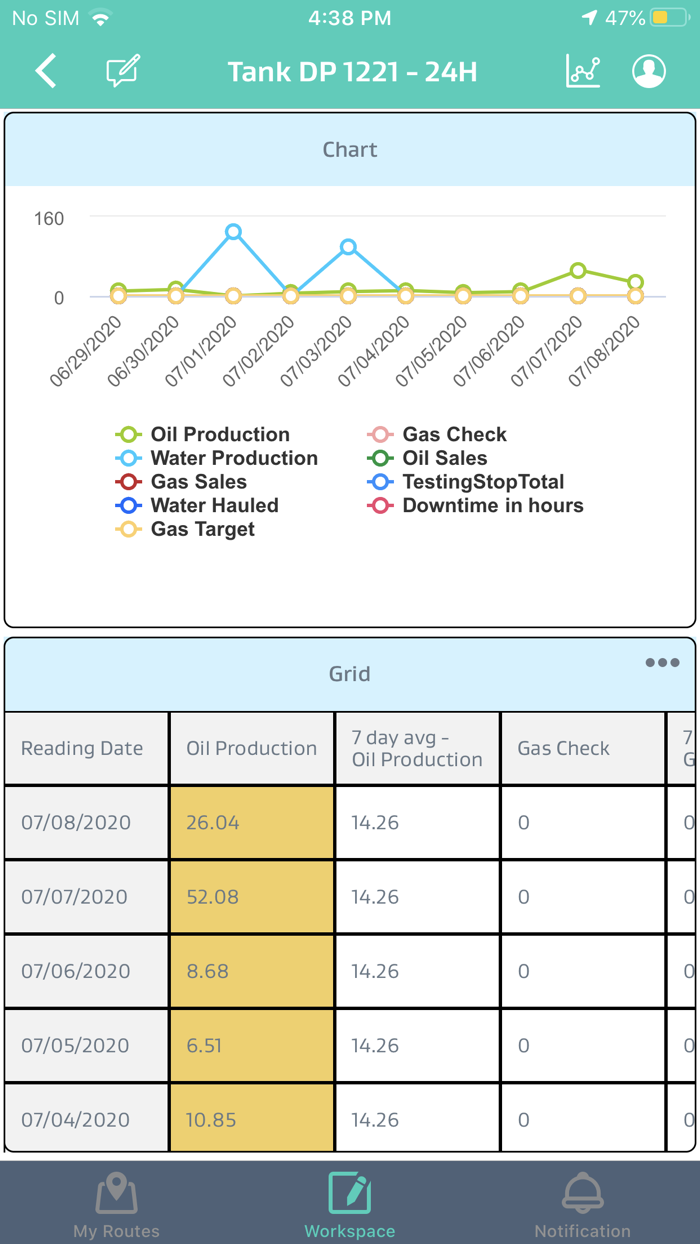Select the 52.08 oil production cell

pos(251,897)
